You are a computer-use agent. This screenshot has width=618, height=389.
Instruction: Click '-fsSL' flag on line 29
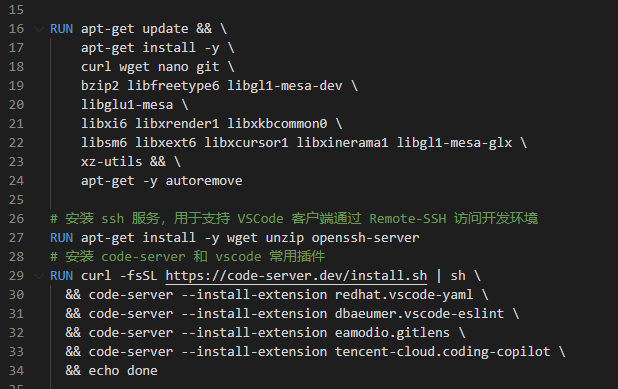(138, 275)
